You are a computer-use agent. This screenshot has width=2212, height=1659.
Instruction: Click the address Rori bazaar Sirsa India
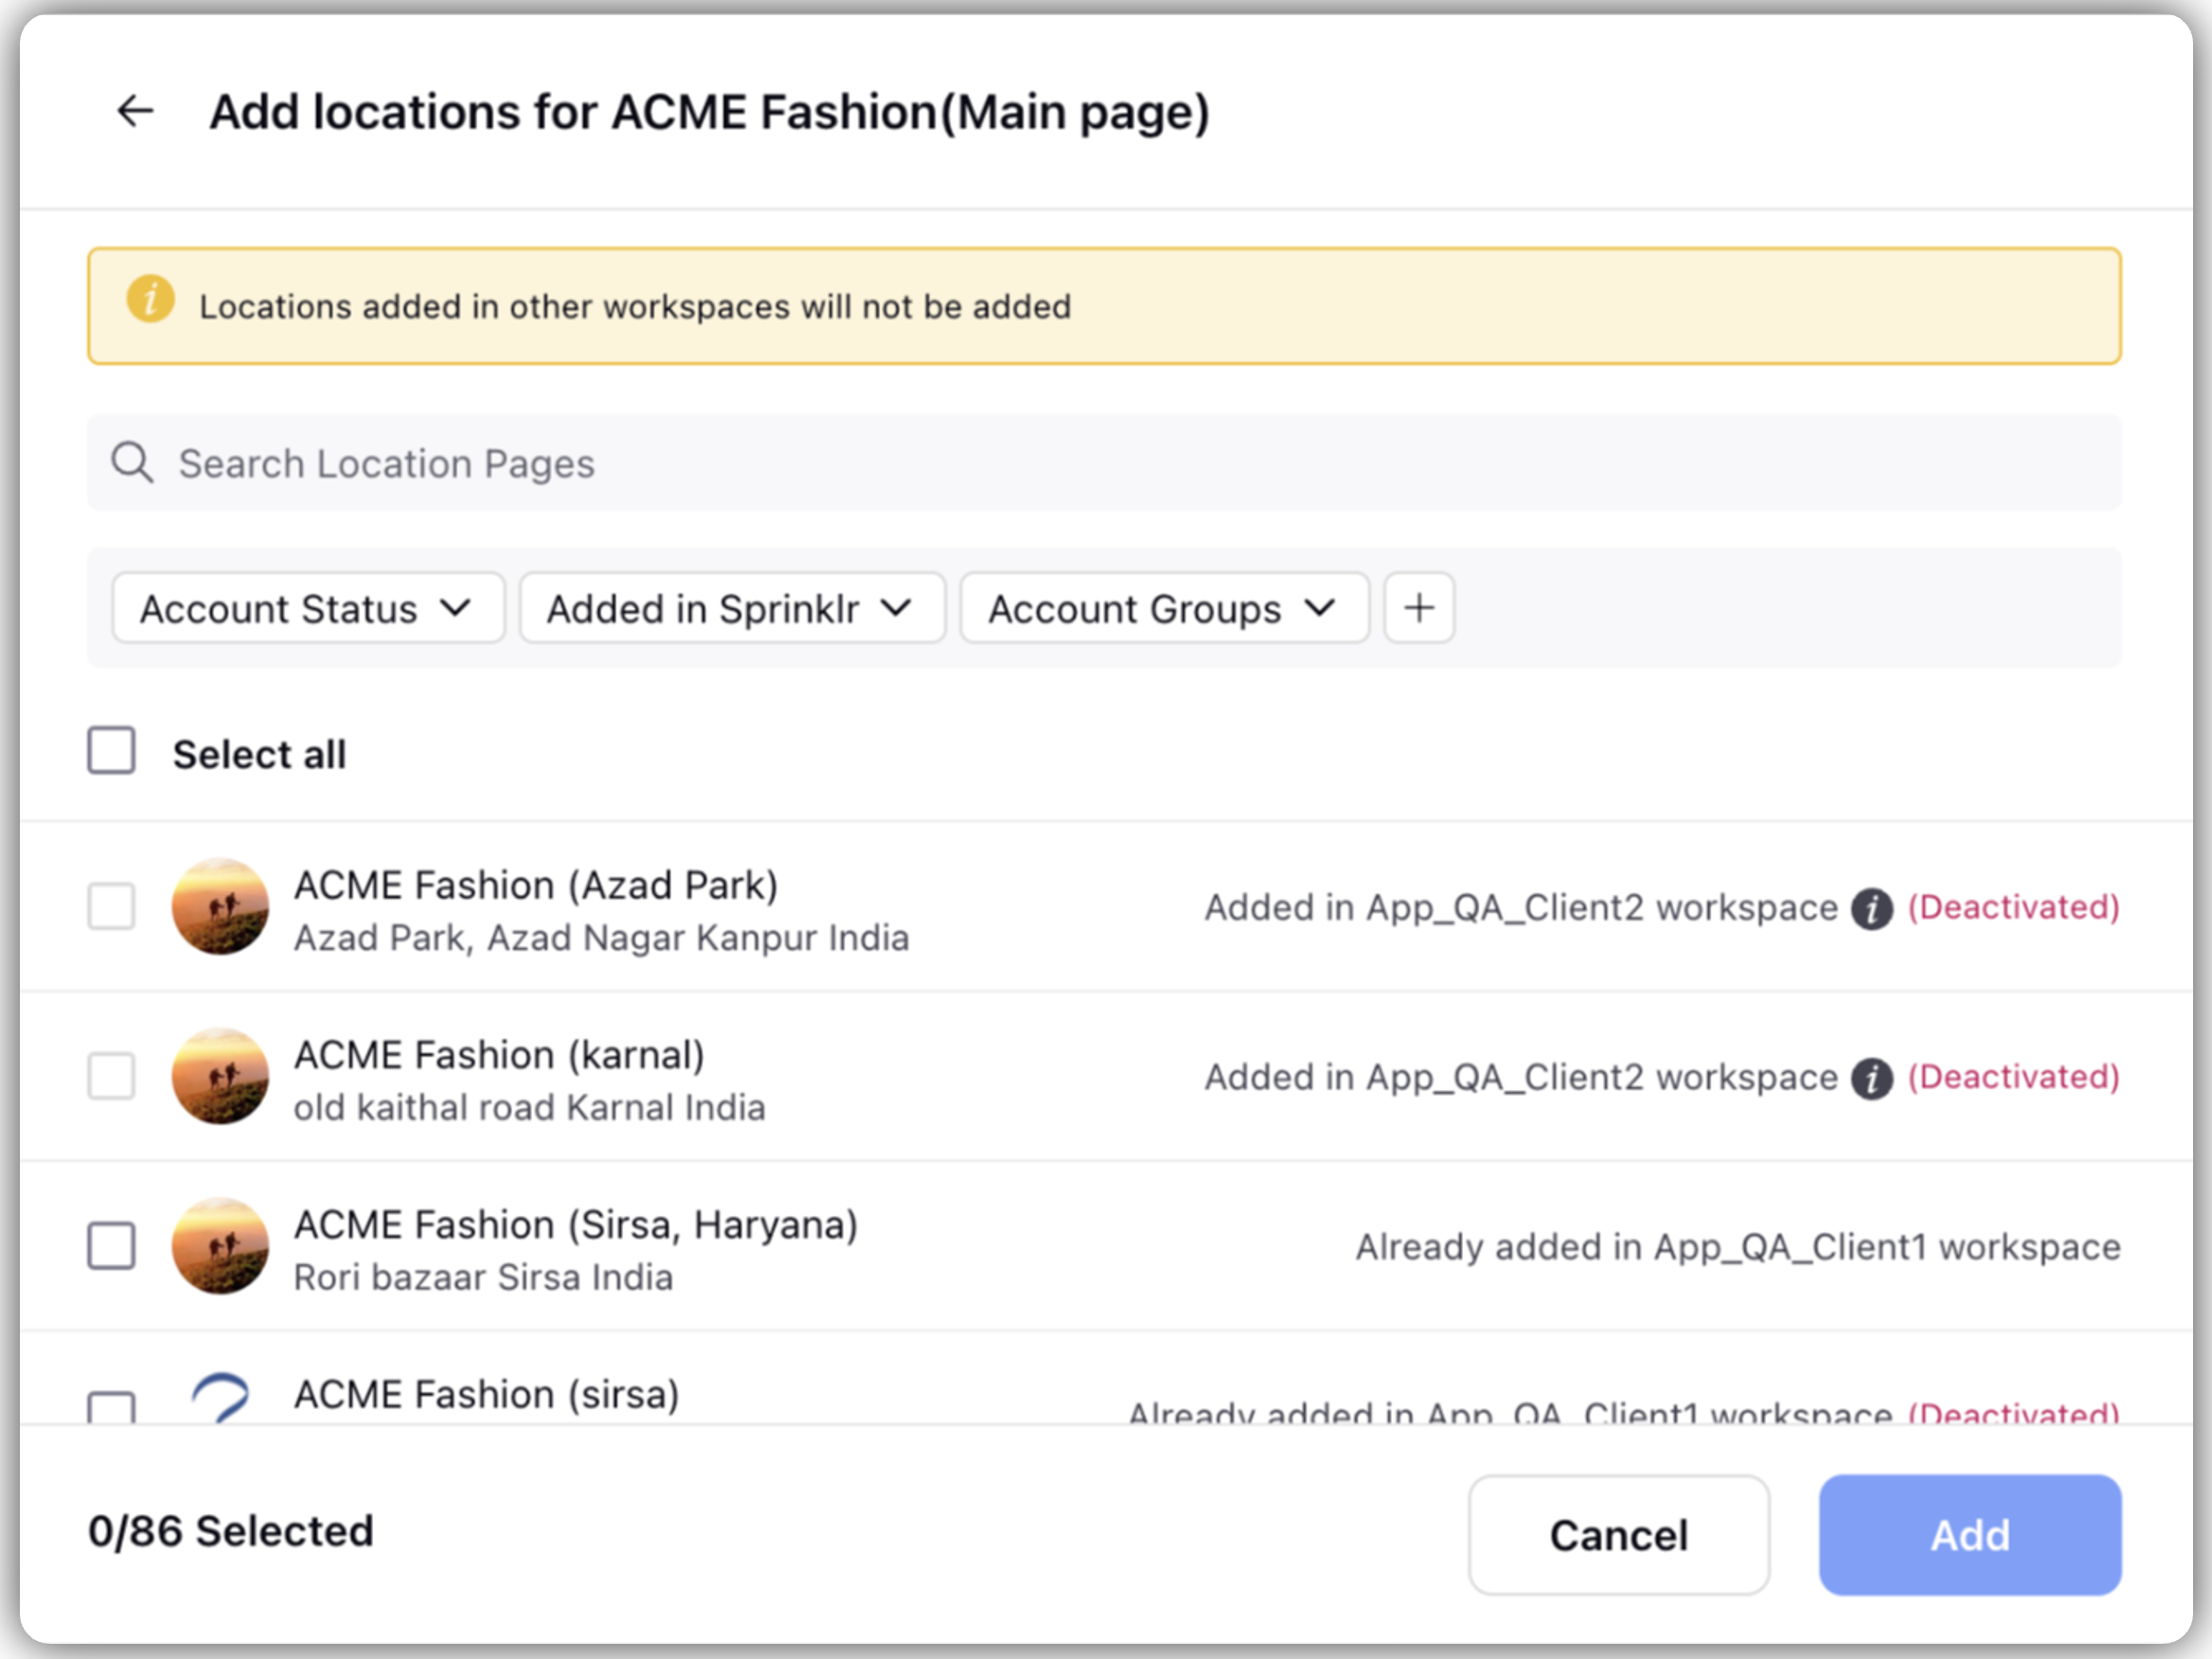pyautogui.click(x=483, y=1278)
